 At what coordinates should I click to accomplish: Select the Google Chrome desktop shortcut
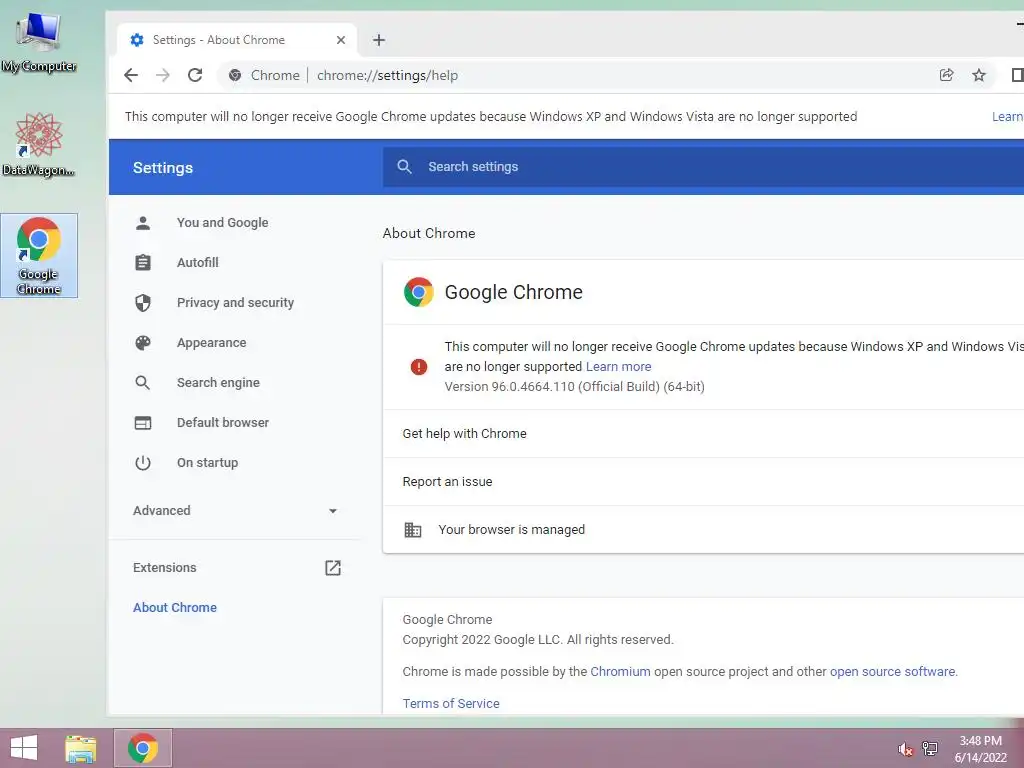coord(39,255)
